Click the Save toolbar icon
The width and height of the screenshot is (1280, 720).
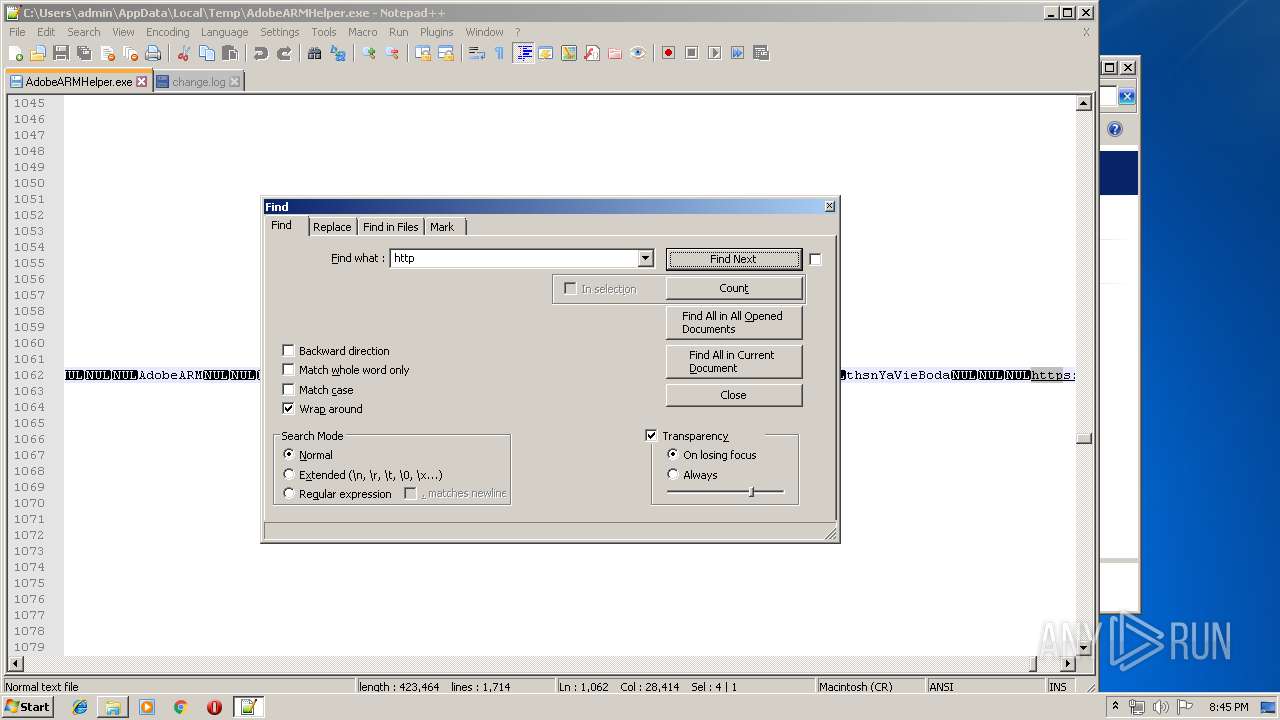click(61, 53)
